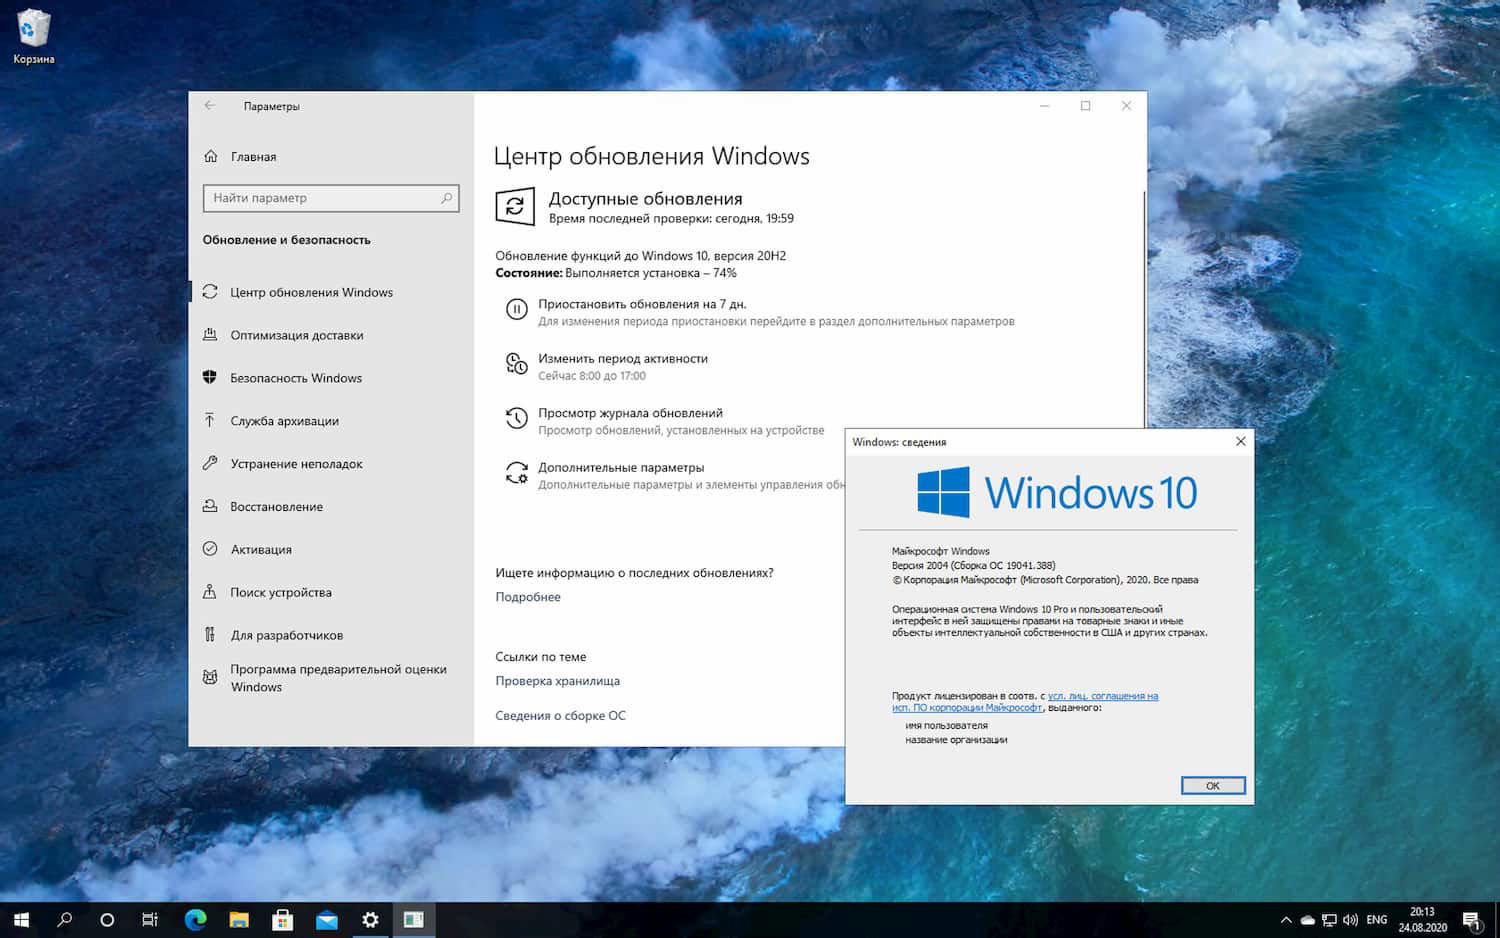Click OK in the Windows: сведения dialog
This screenshot has width=1500, height=938.
[1212, 785]
